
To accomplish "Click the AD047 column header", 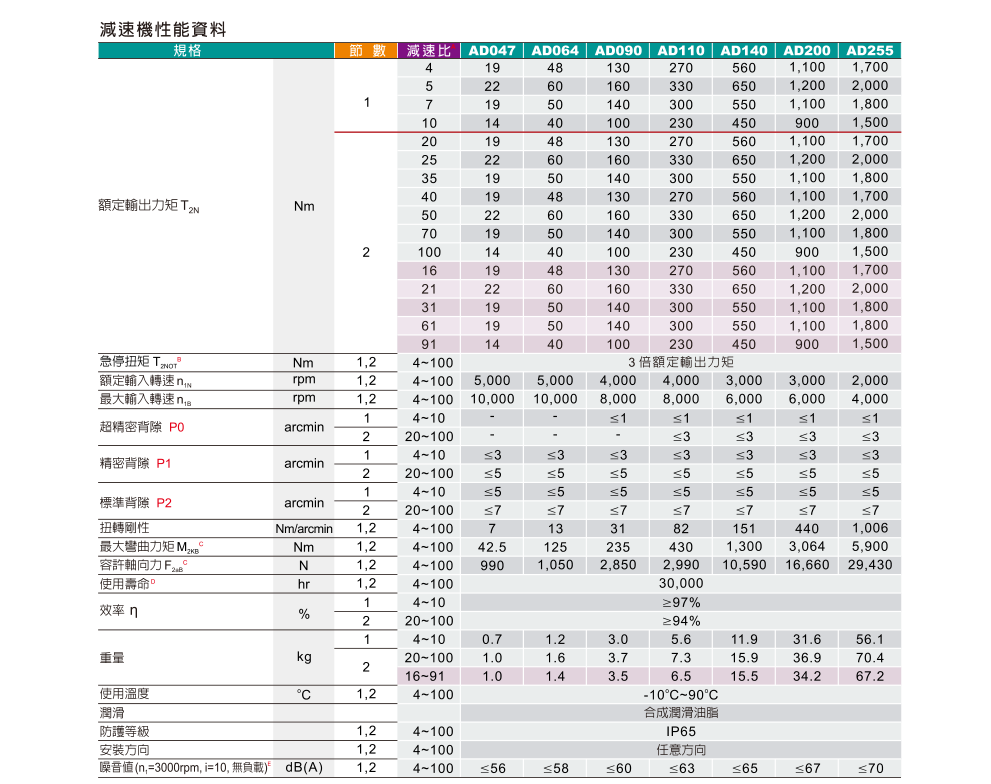I will pyautogui.click(x=492, y=50).
